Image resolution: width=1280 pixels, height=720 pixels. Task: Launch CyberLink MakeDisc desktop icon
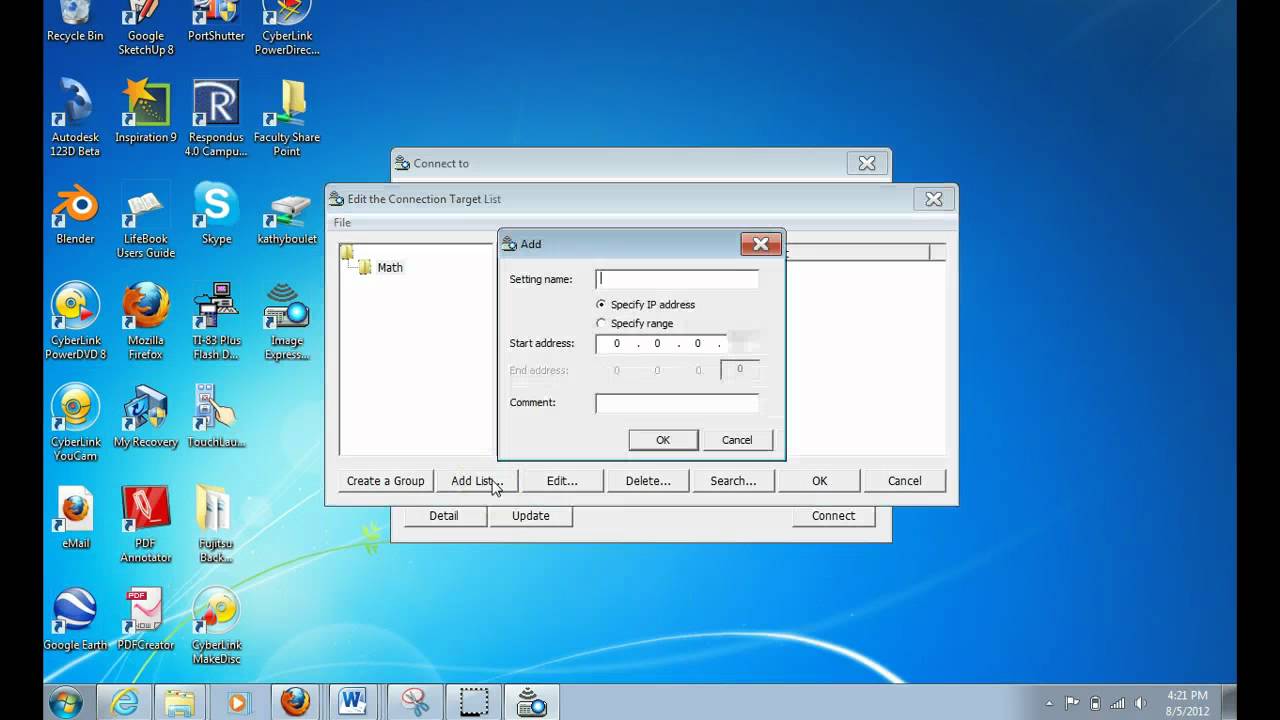(216, 627)
